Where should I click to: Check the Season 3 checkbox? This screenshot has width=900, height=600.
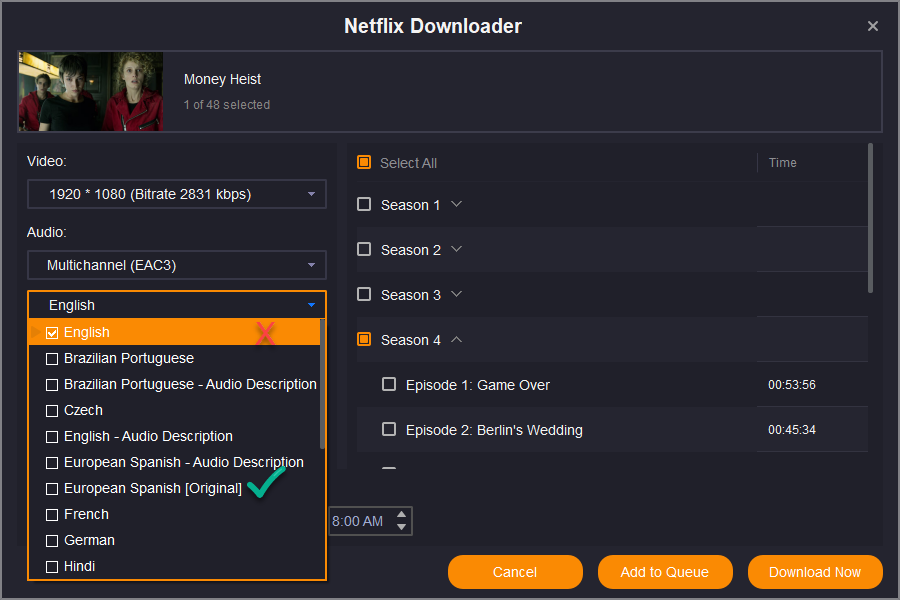[x=364, y=294]
